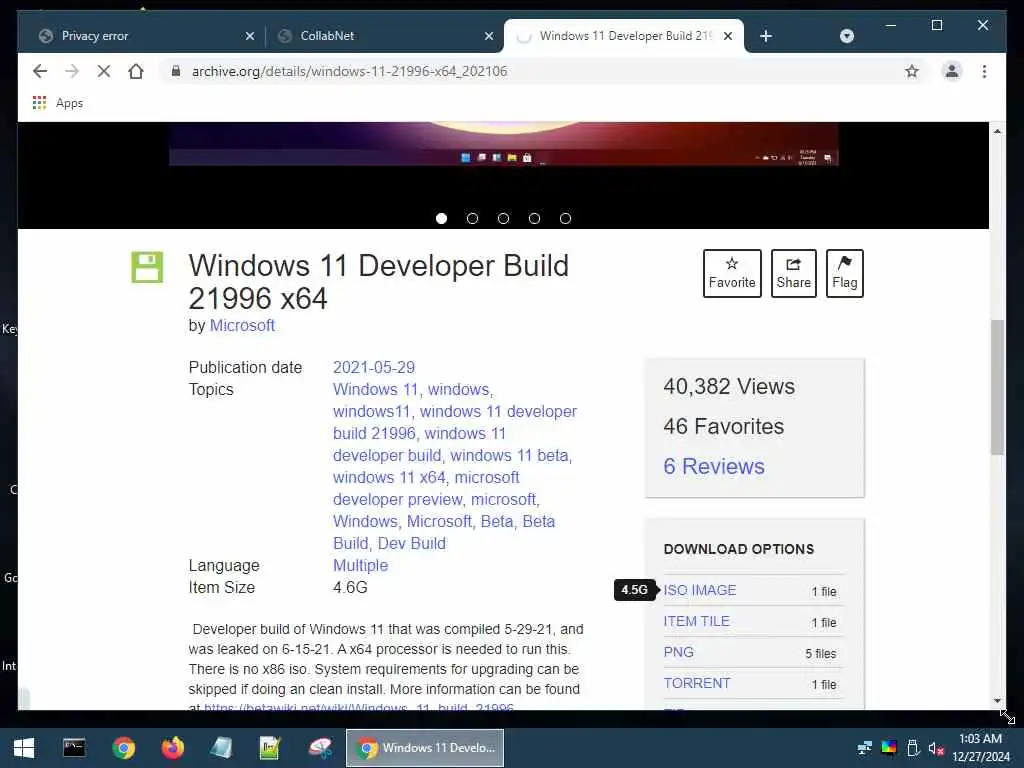The height and width of the screenshot is (768, 1024).
Task: Open the 'Multiple' language link
Action: (360, 566)
